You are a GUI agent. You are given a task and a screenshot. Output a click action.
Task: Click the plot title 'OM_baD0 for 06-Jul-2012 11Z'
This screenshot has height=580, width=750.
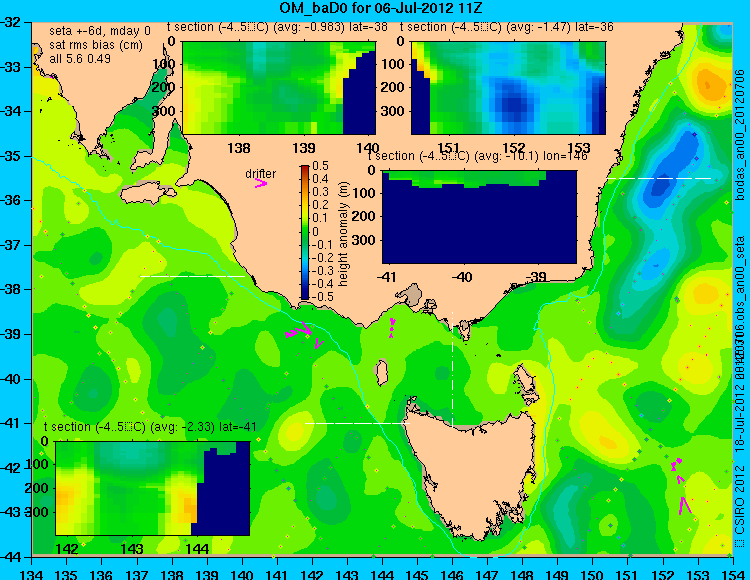(x=380, y=8)
